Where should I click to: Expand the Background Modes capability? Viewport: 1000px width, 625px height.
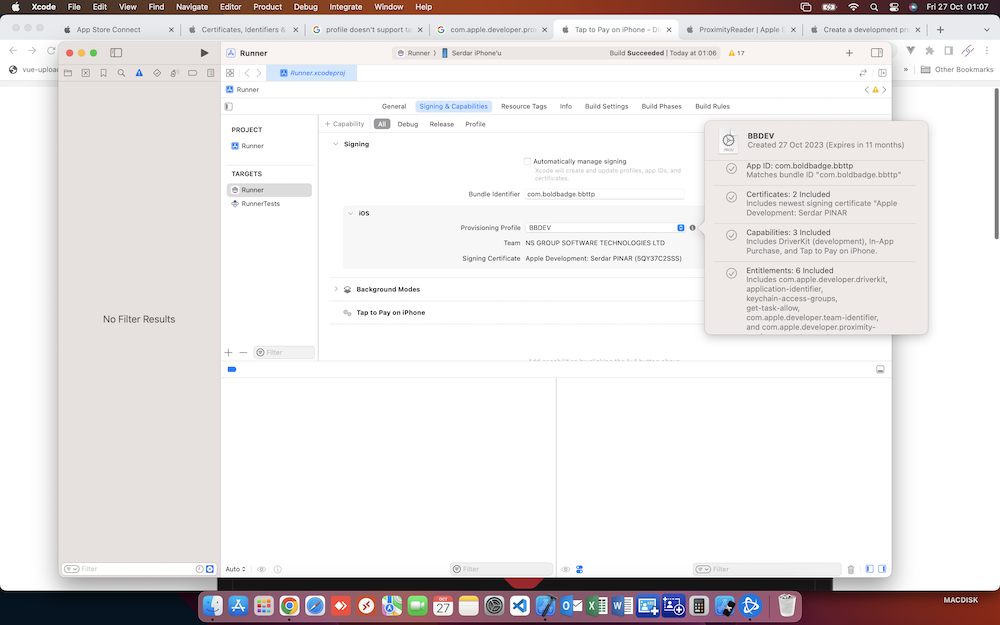(x=335, y=289)
